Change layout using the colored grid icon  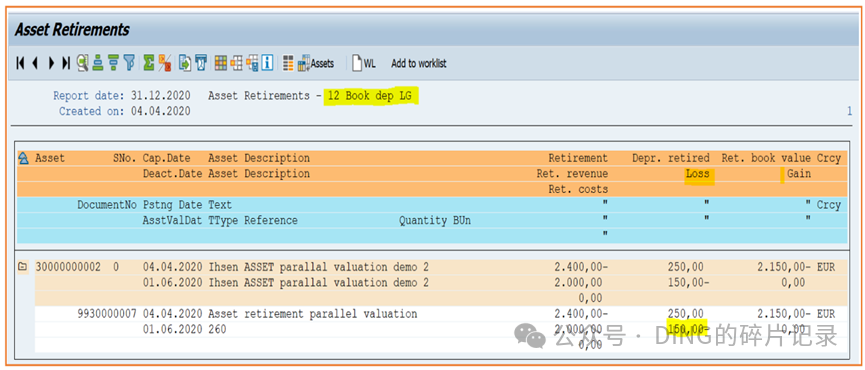(x=221, y=63)
